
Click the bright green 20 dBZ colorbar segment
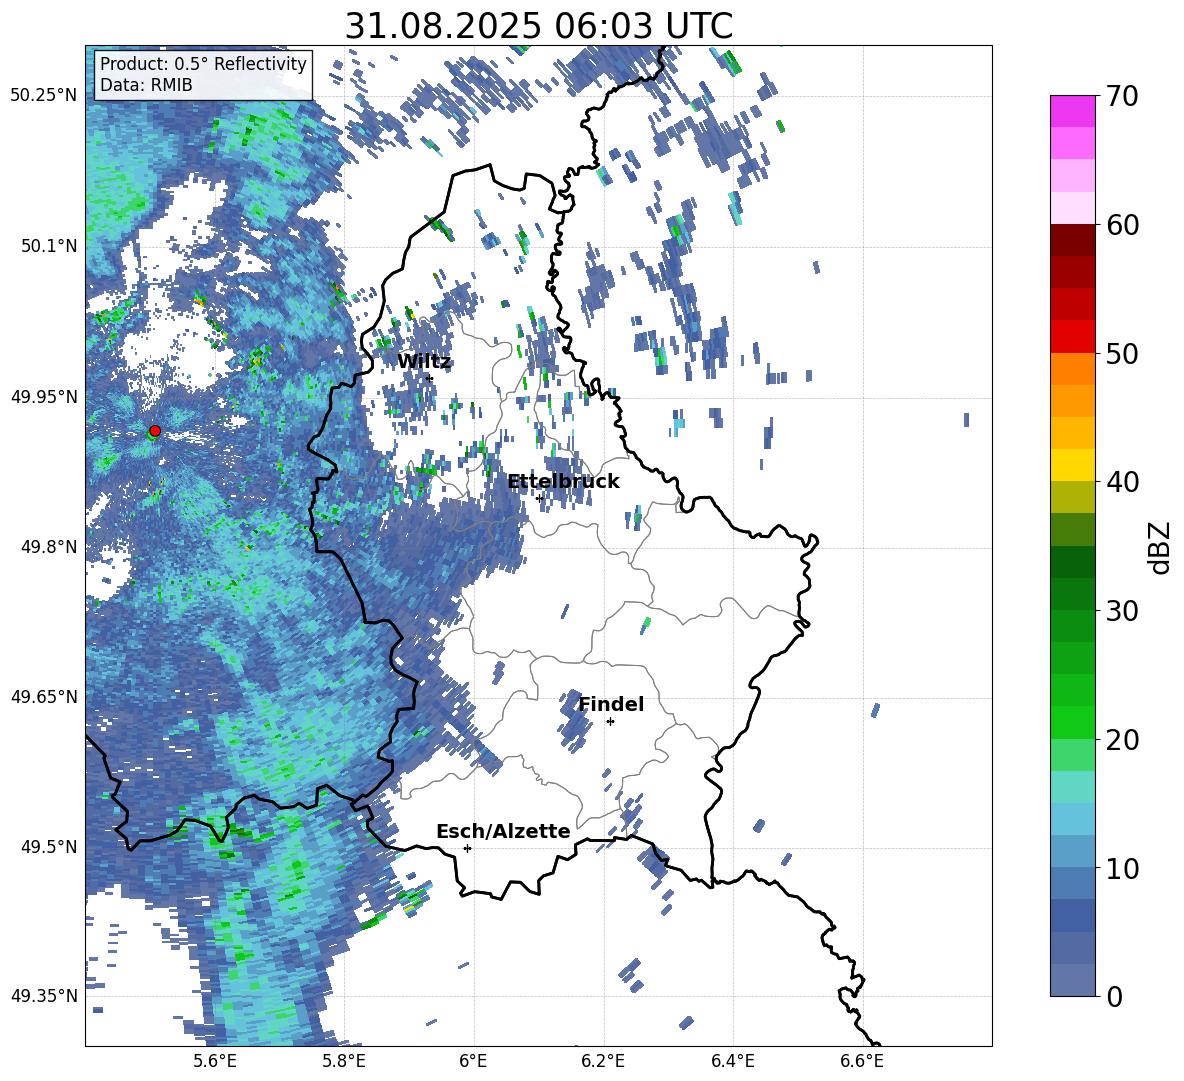(1072, 723)
